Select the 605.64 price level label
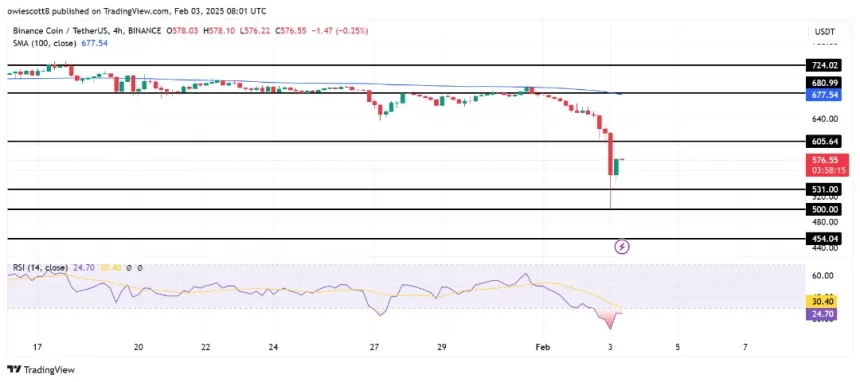Screen dimensions: 860x382 (824, 142)
